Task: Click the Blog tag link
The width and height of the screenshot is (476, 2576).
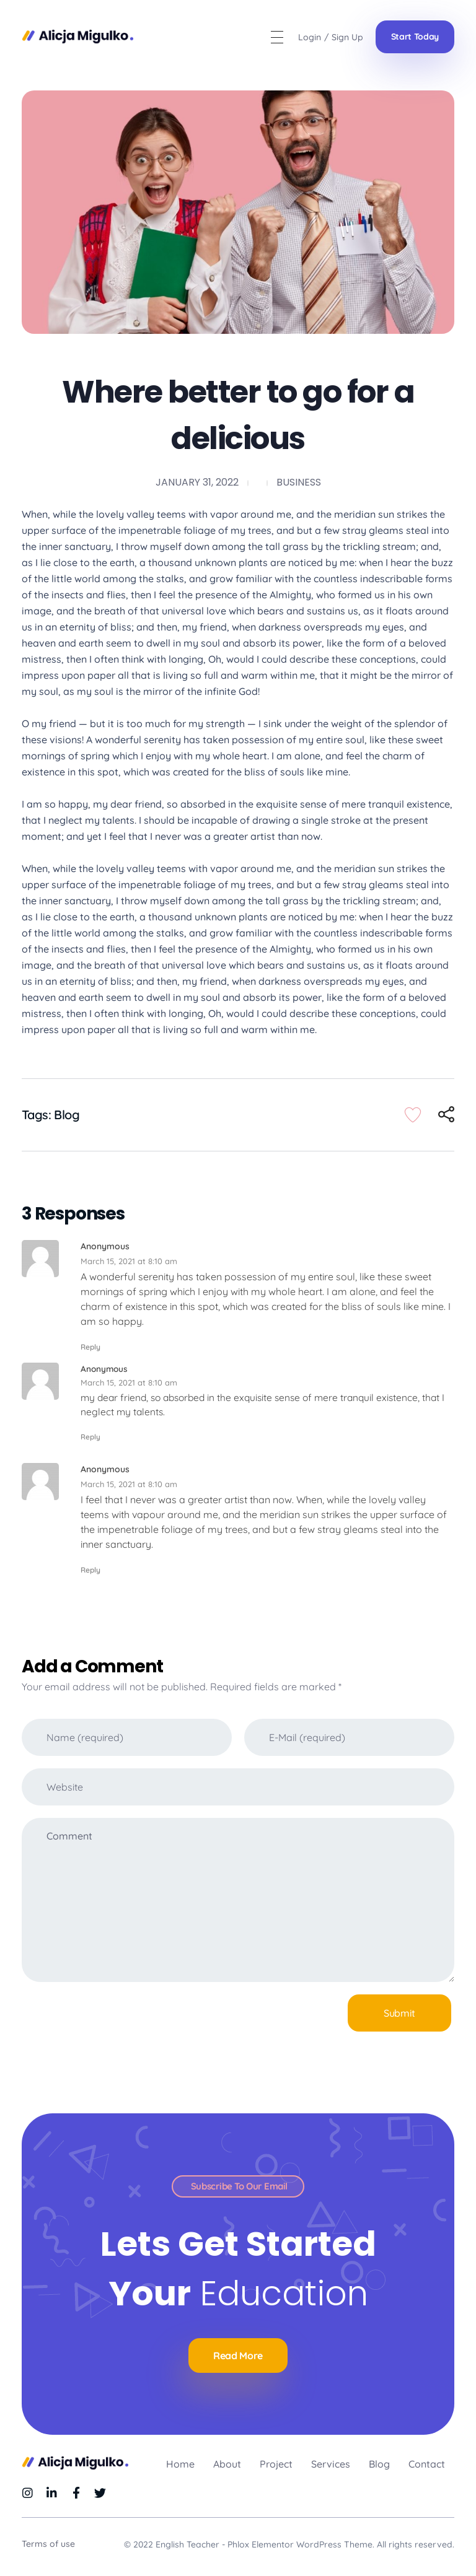Action: tap(67, 1115)
